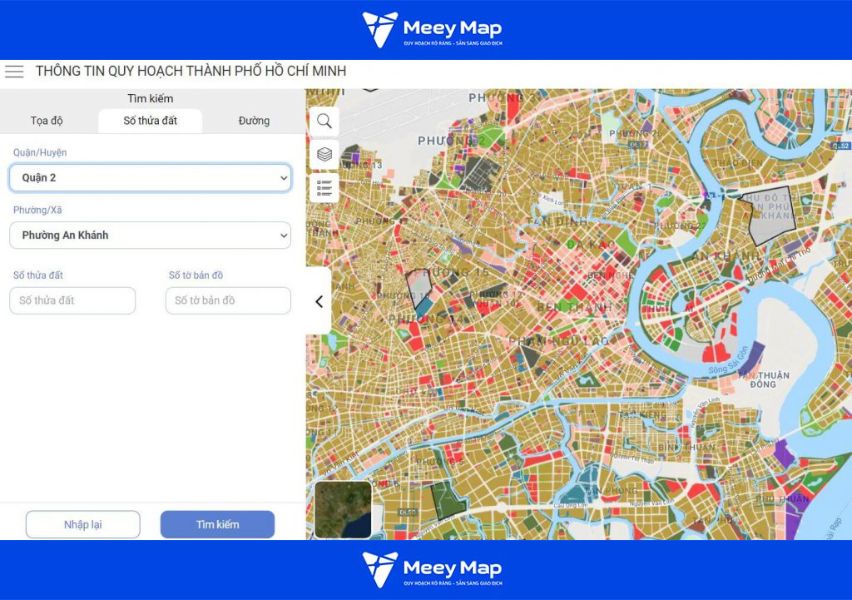Click the AN THUẬN ĐÔNG map label
852x600 pixels.
pos(764,379)
